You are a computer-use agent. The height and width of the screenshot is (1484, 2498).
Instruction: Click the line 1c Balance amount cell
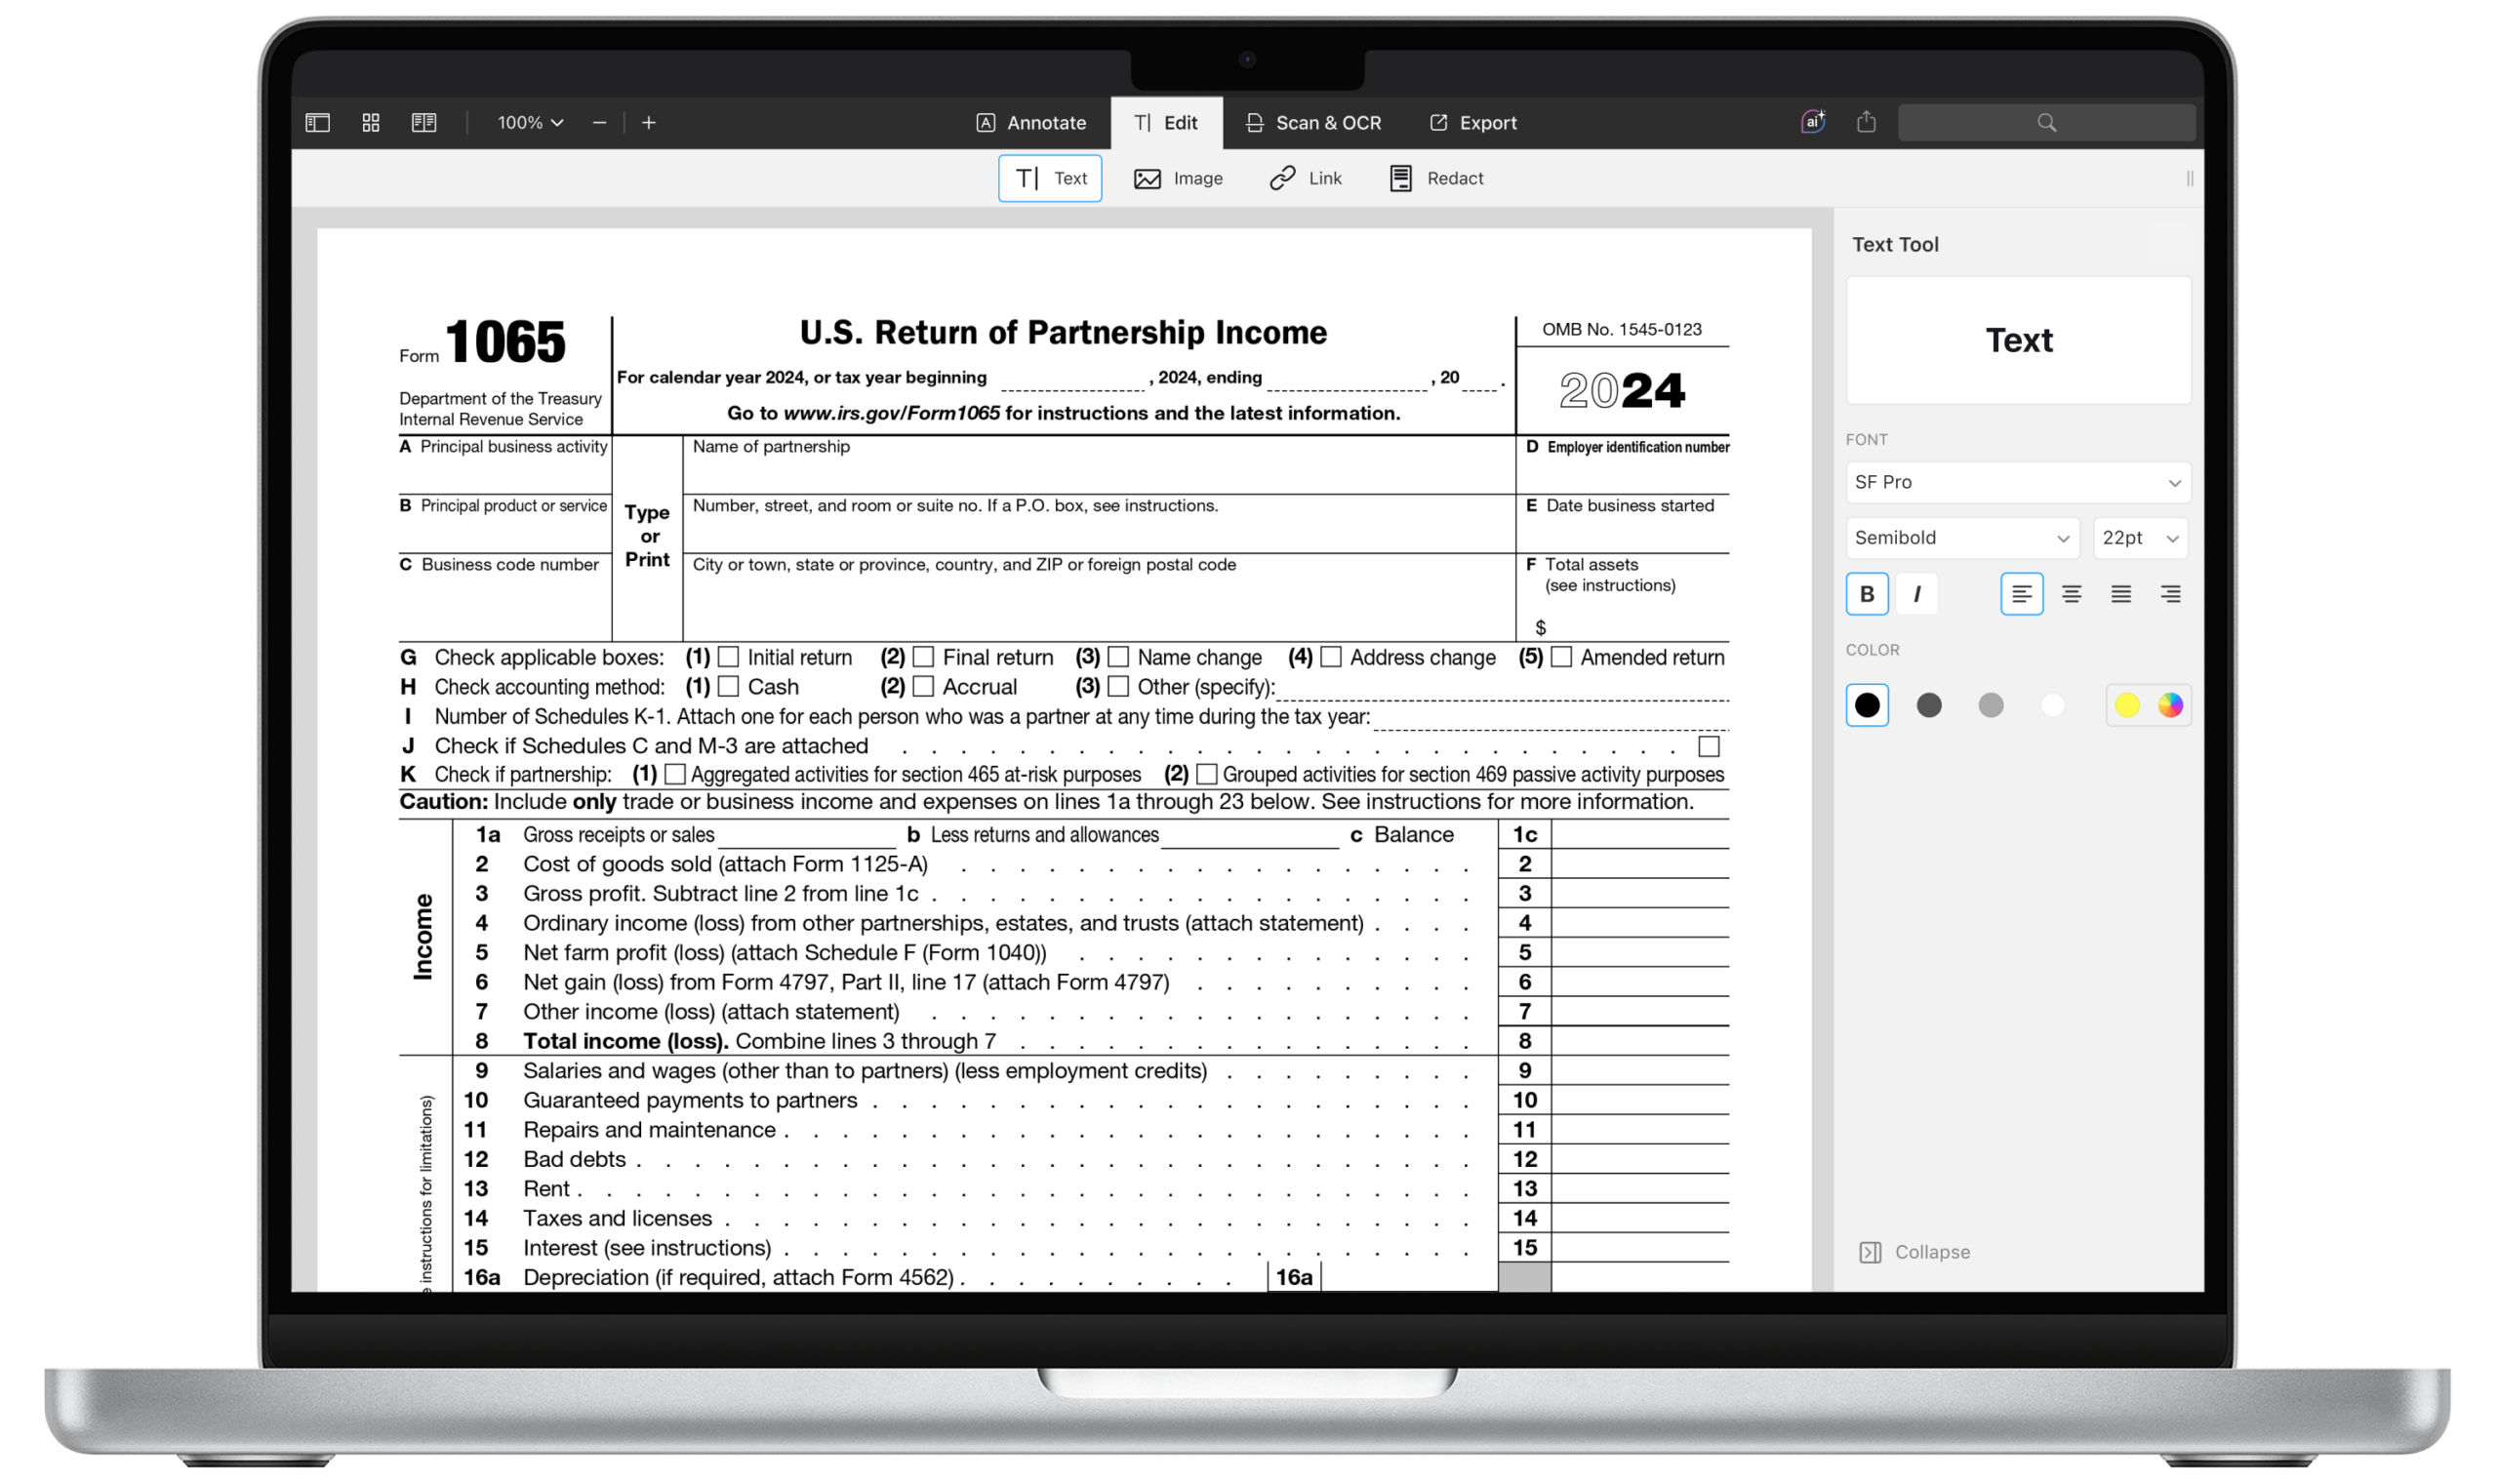click(x=1640, y=834)
